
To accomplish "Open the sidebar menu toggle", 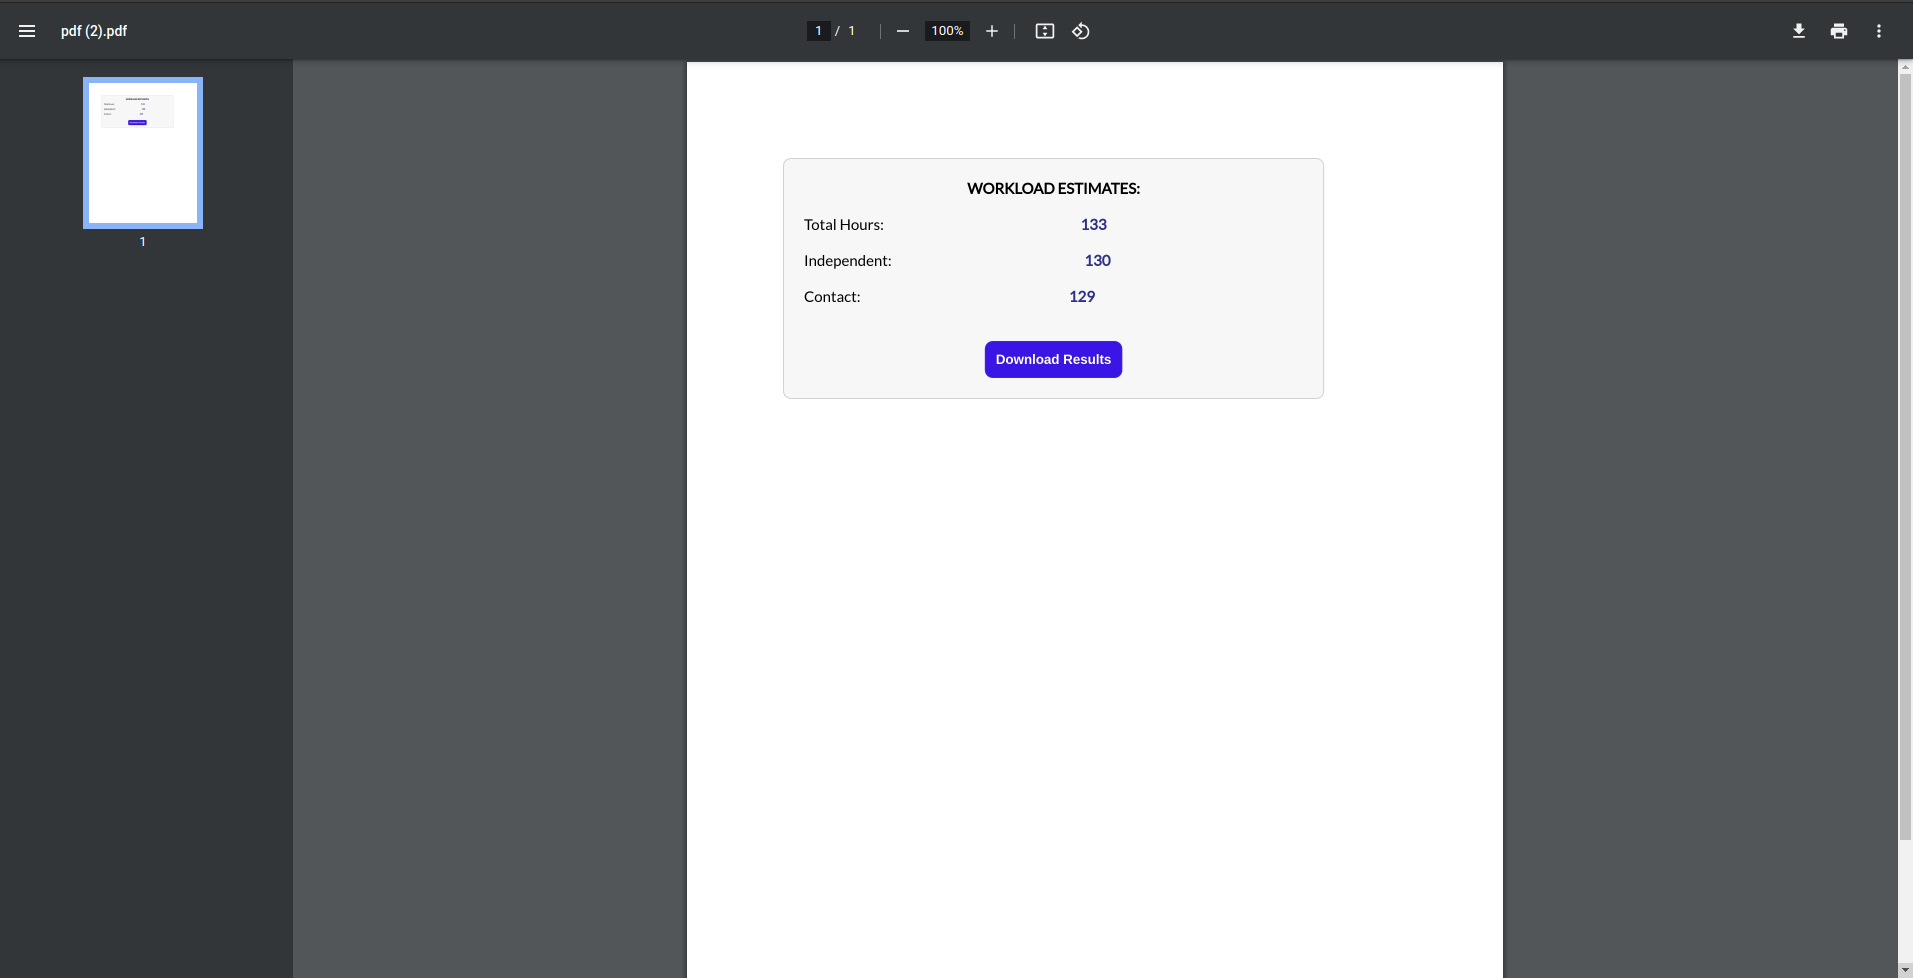I will [x=26, y=31].
